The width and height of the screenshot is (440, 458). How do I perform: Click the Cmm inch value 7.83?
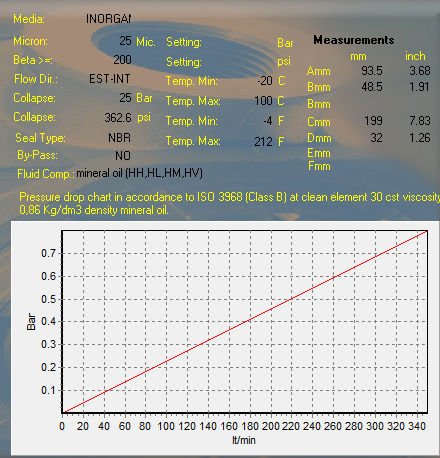pos(420,121)
